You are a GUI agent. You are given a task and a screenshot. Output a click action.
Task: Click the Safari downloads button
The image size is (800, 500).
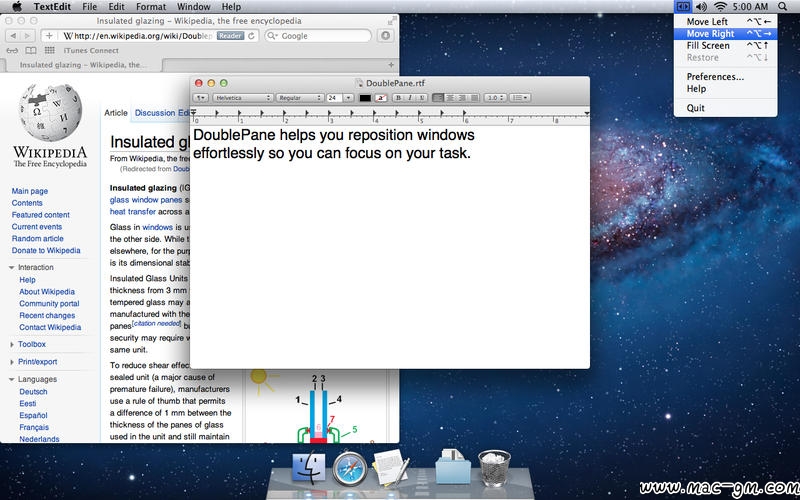tap(386, 36)
